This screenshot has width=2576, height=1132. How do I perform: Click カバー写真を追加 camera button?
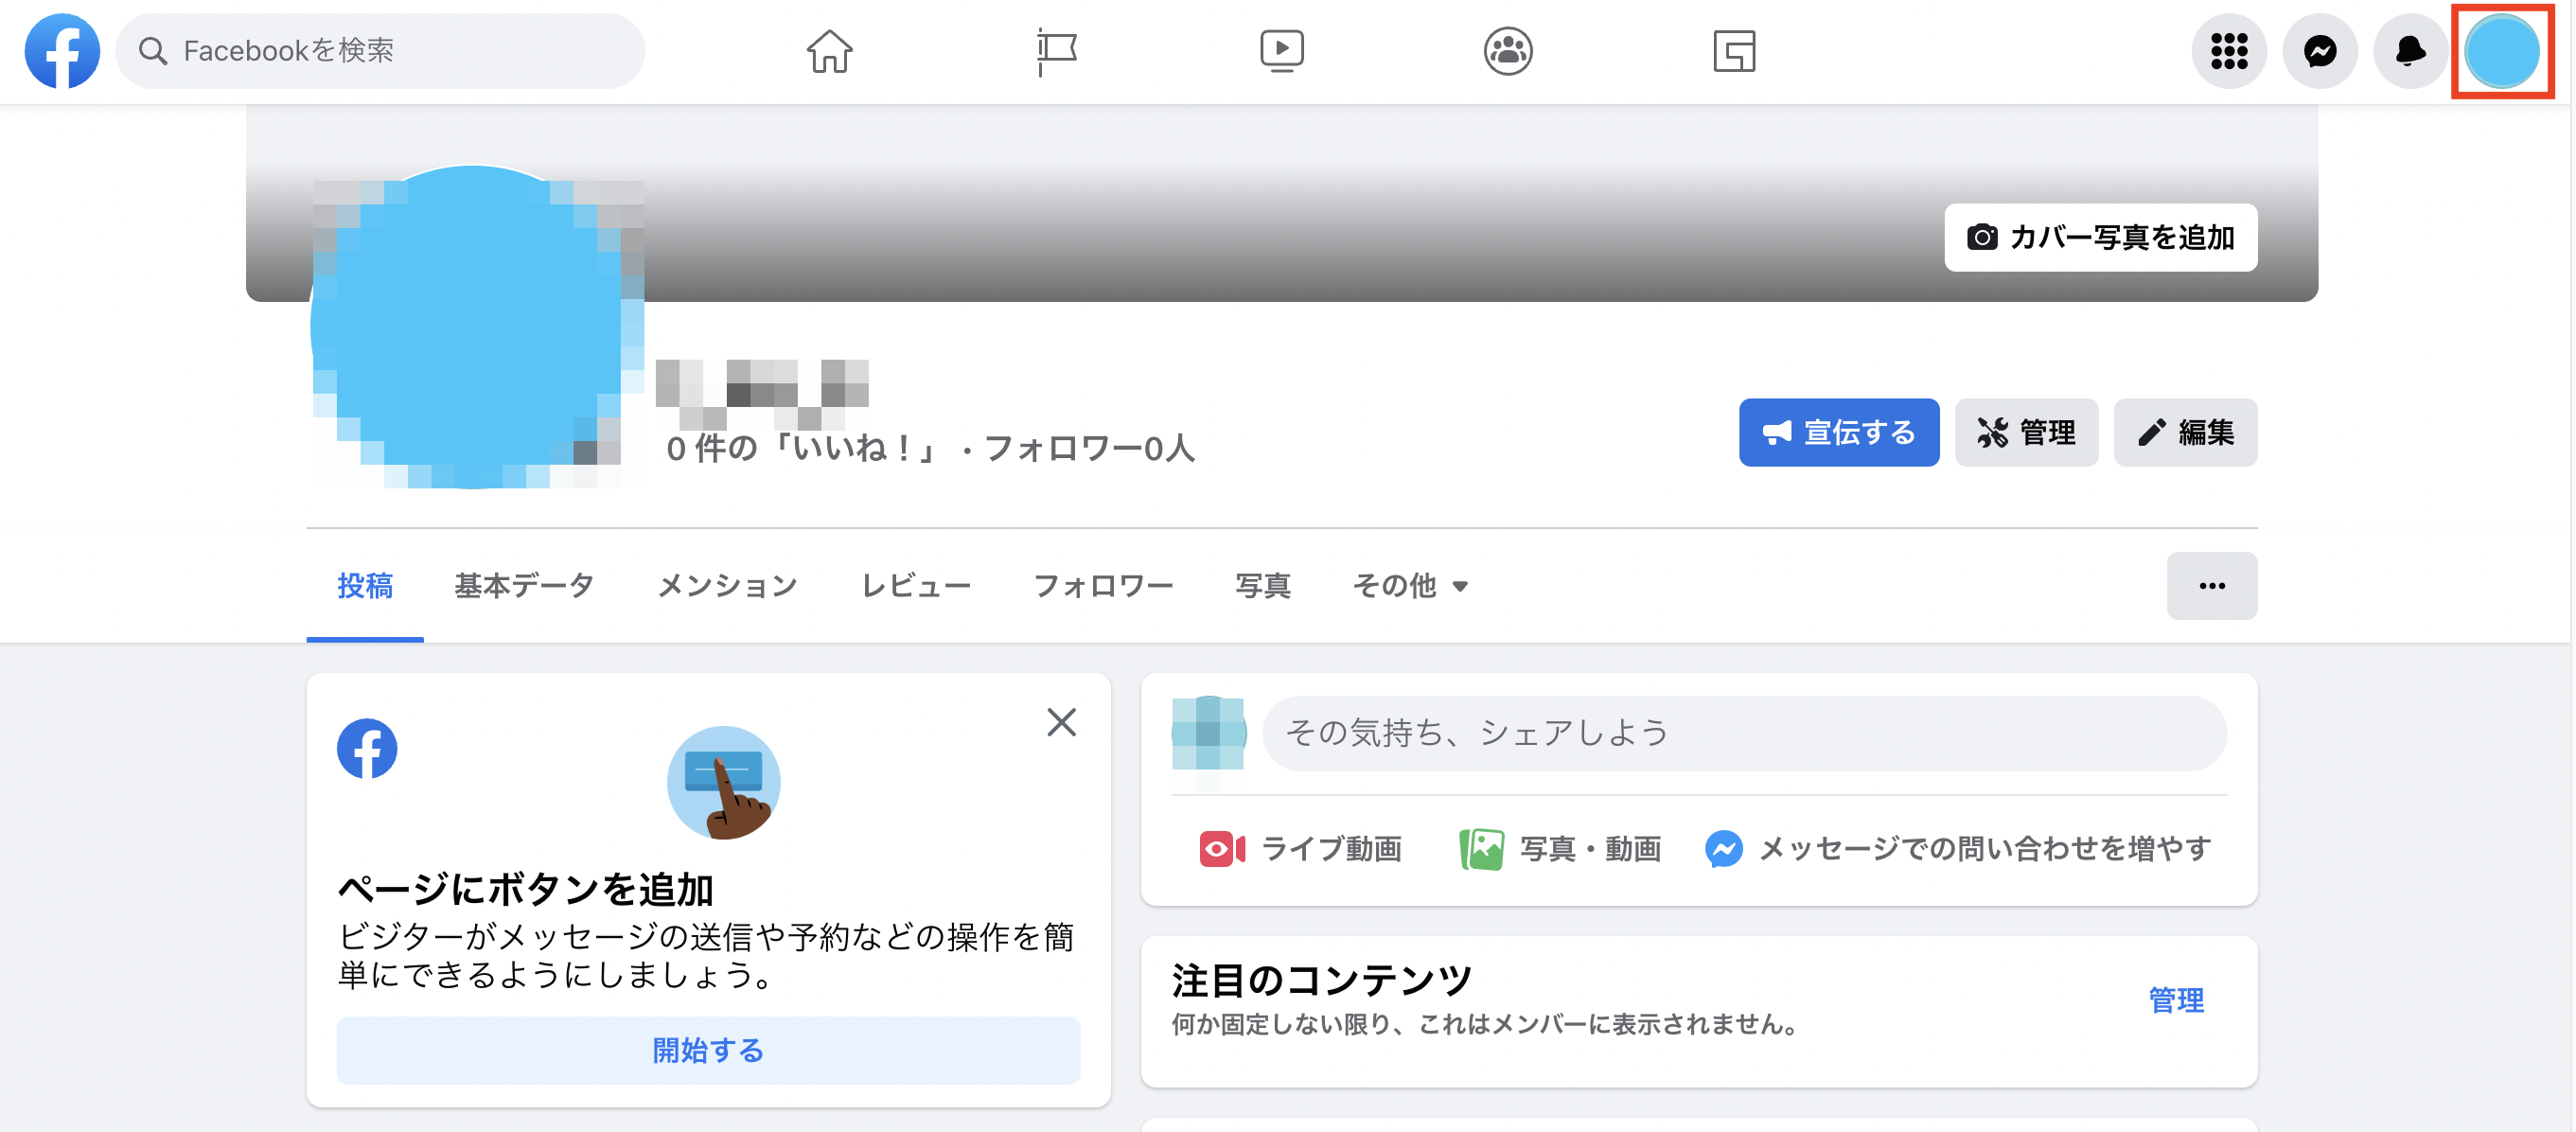[x=2100, y=237]
